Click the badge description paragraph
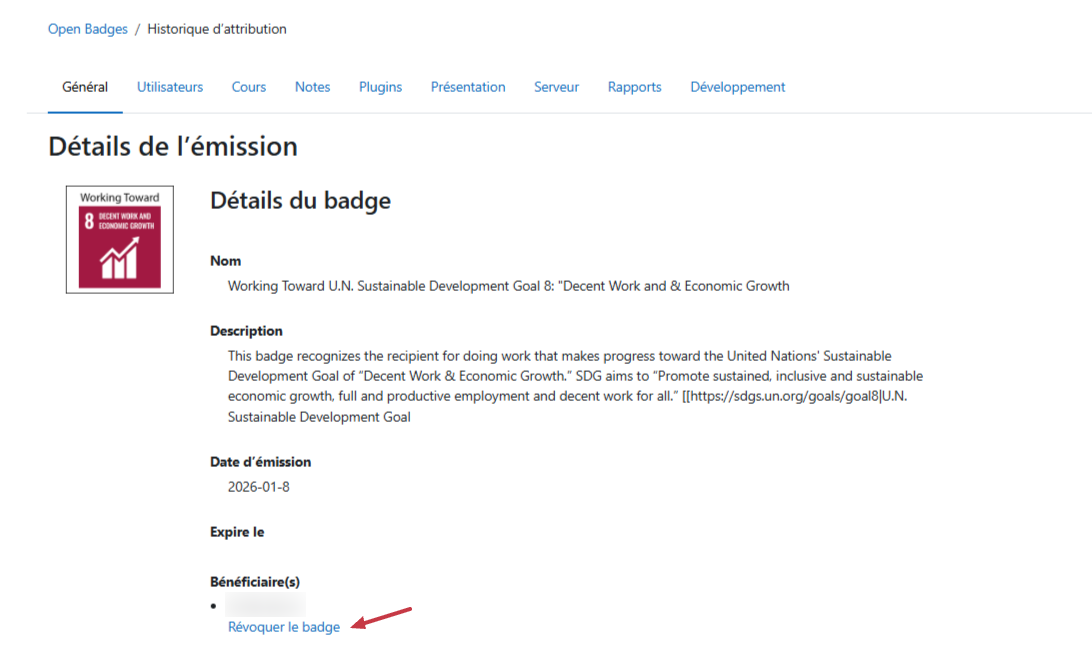This screenshot has width=1092, height=647. (575, 386)
